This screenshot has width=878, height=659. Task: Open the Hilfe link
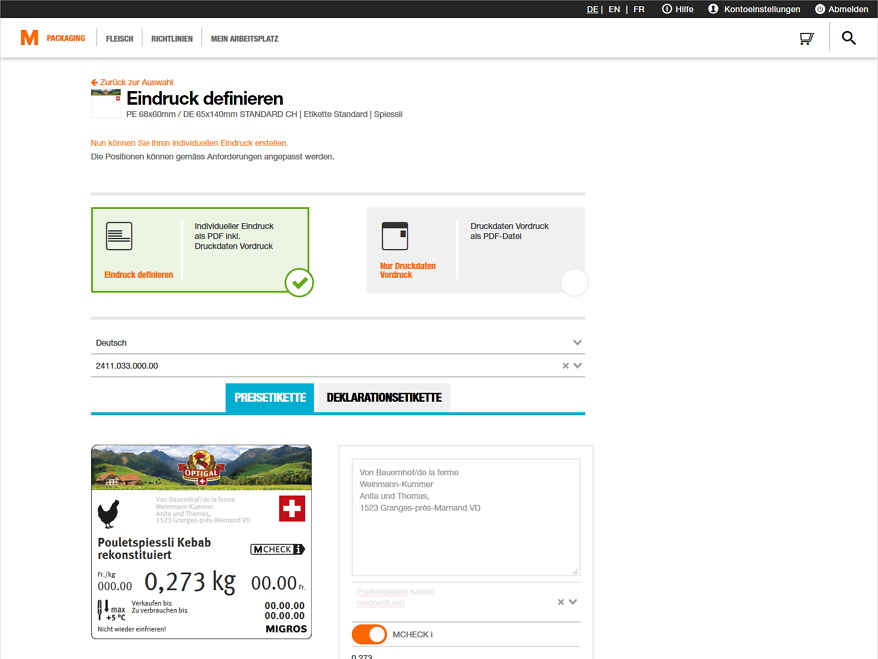click(684, 9)
